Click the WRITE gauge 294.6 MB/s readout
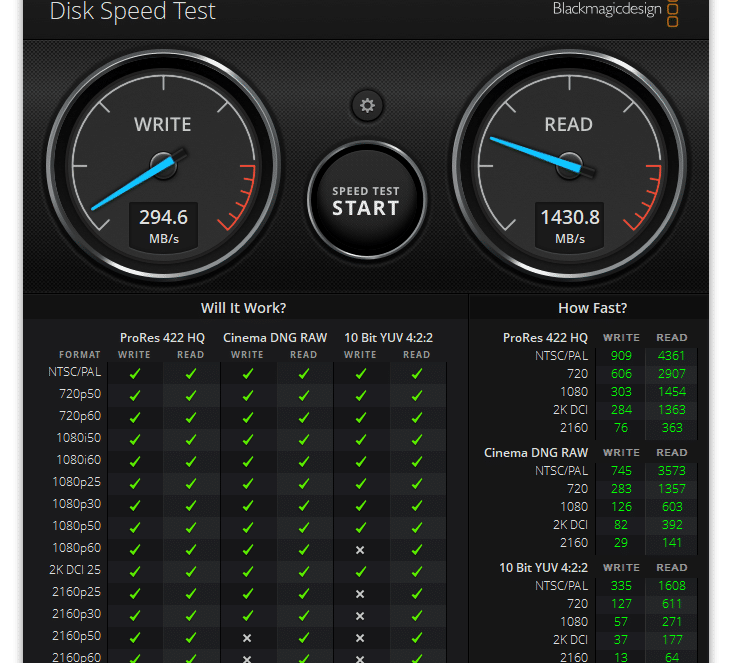This screenshot has height=663, width=732. pos(163,226)
